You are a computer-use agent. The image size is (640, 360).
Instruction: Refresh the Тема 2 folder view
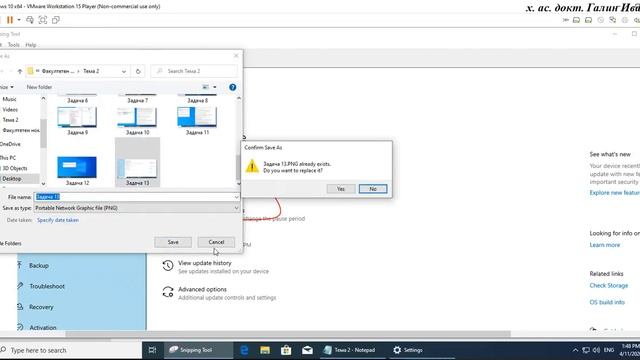click(138, 71)
